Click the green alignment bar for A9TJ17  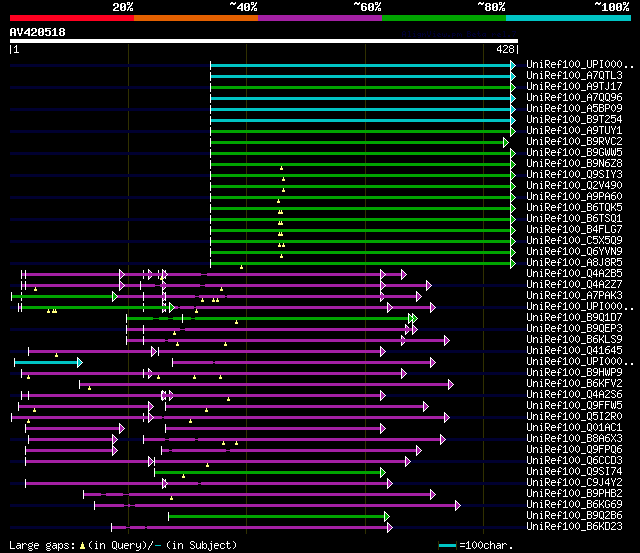coord(360,87)
